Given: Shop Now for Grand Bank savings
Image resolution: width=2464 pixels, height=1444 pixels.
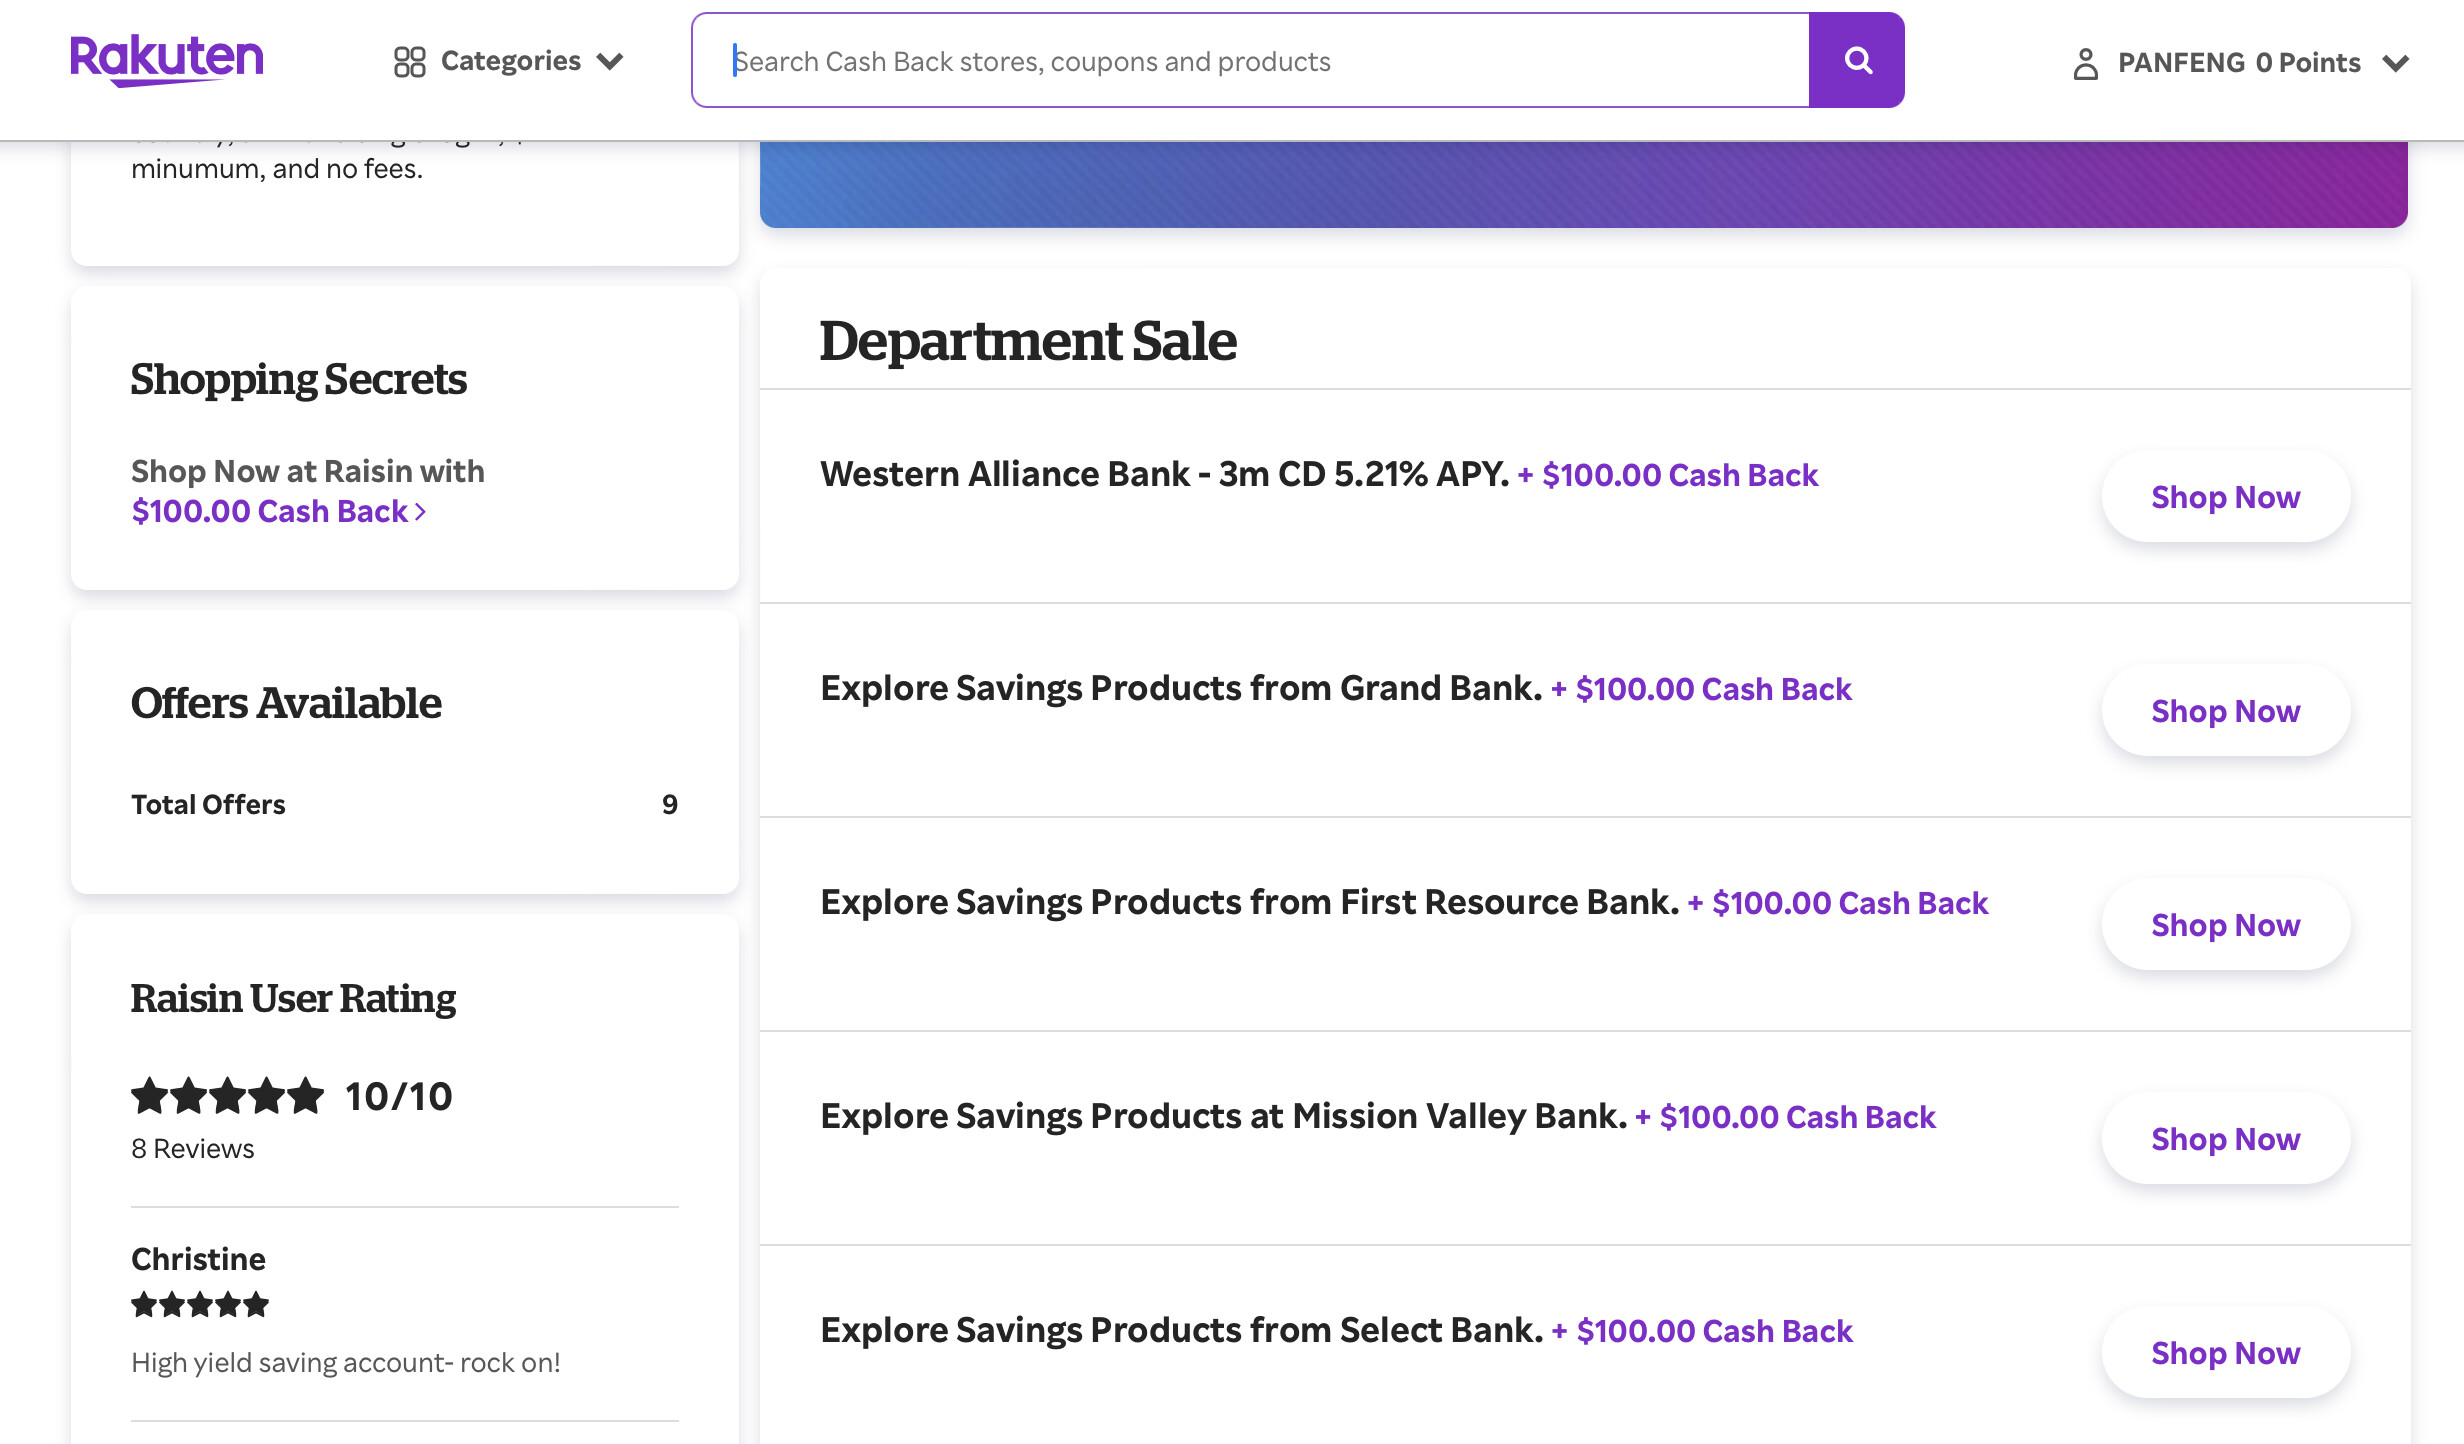Looking at the screenshot, I should coord(2225,711).
